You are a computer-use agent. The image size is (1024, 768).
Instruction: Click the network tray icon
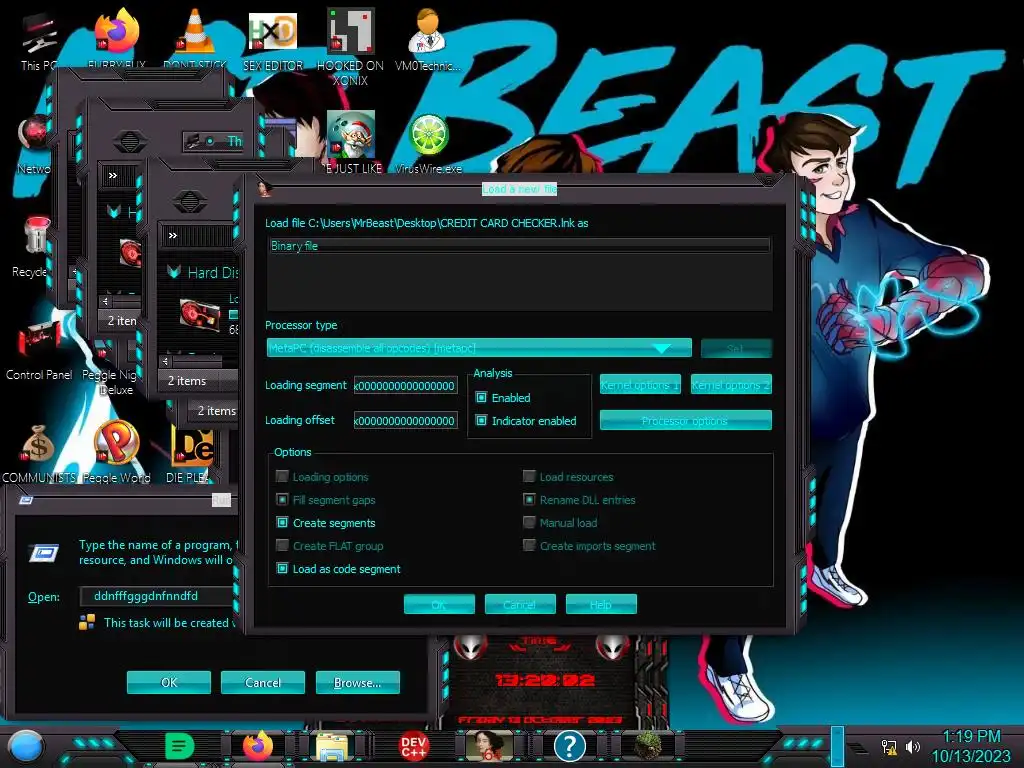click(x=889, y=746)
